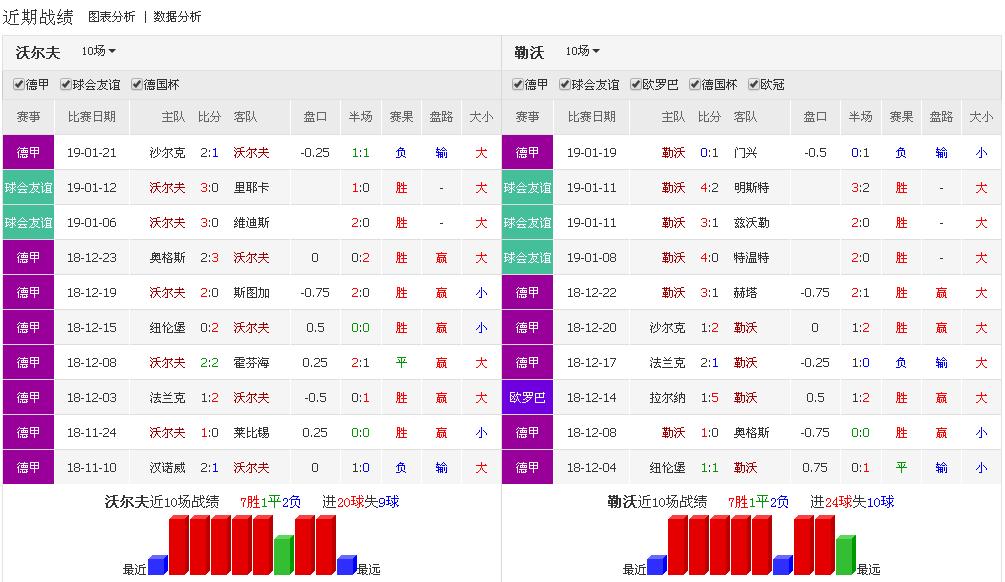This screenshot has width=1005, height=582.
Task: Click the 2:2 score against 霍芬海
Action: pos(209,362)
